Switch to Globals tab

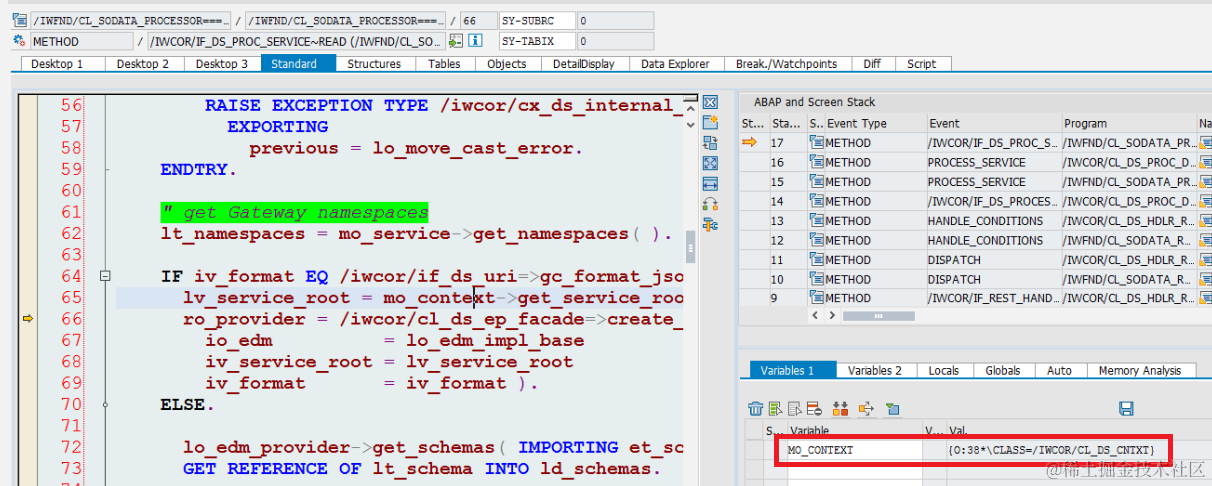pyautogui.click(x=1003, y=370)
